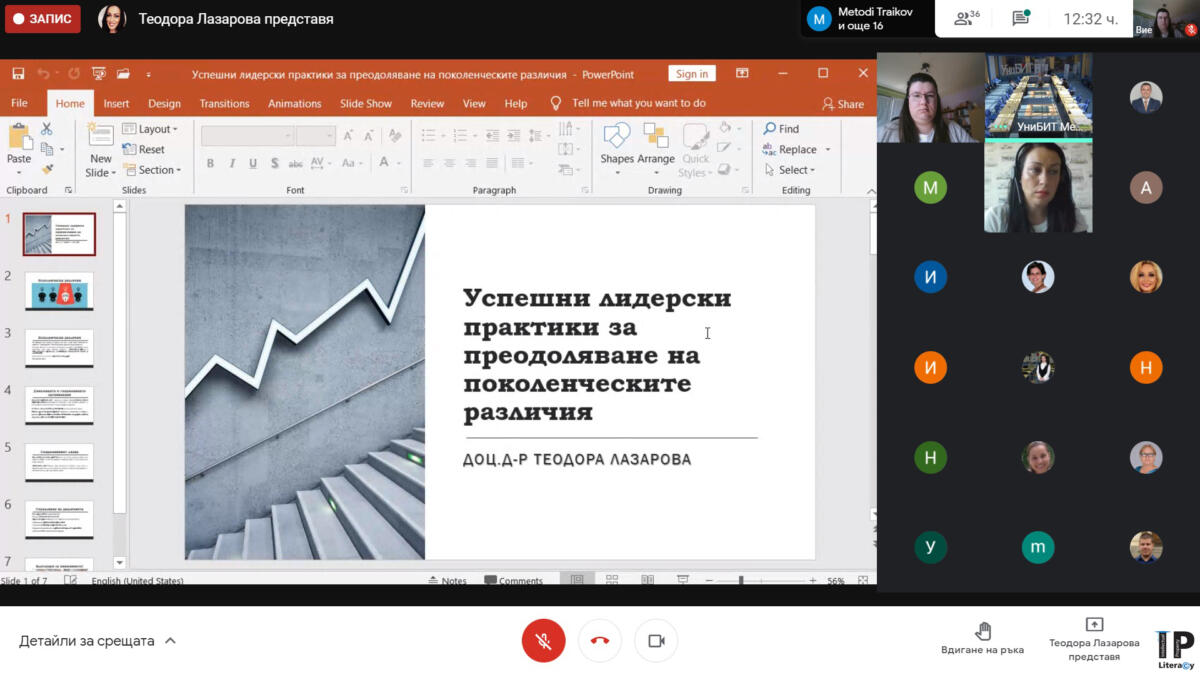Image resolution: width=1200 pixels, height=675 pixels.
Task: Open the Replace dropdown arrow
Action: 828,150
